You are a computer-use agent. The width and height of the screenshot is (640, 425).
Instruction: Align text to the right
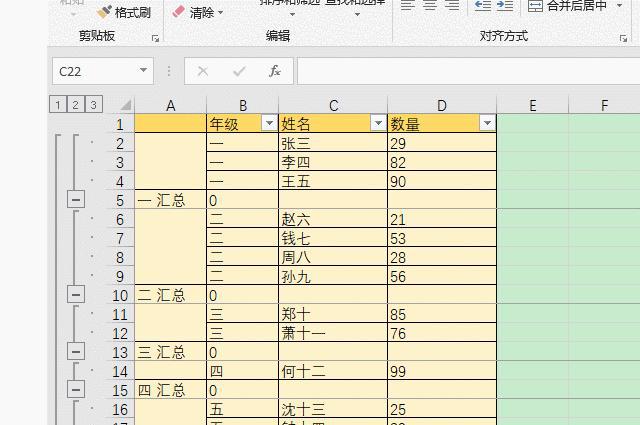click(452, 5)
